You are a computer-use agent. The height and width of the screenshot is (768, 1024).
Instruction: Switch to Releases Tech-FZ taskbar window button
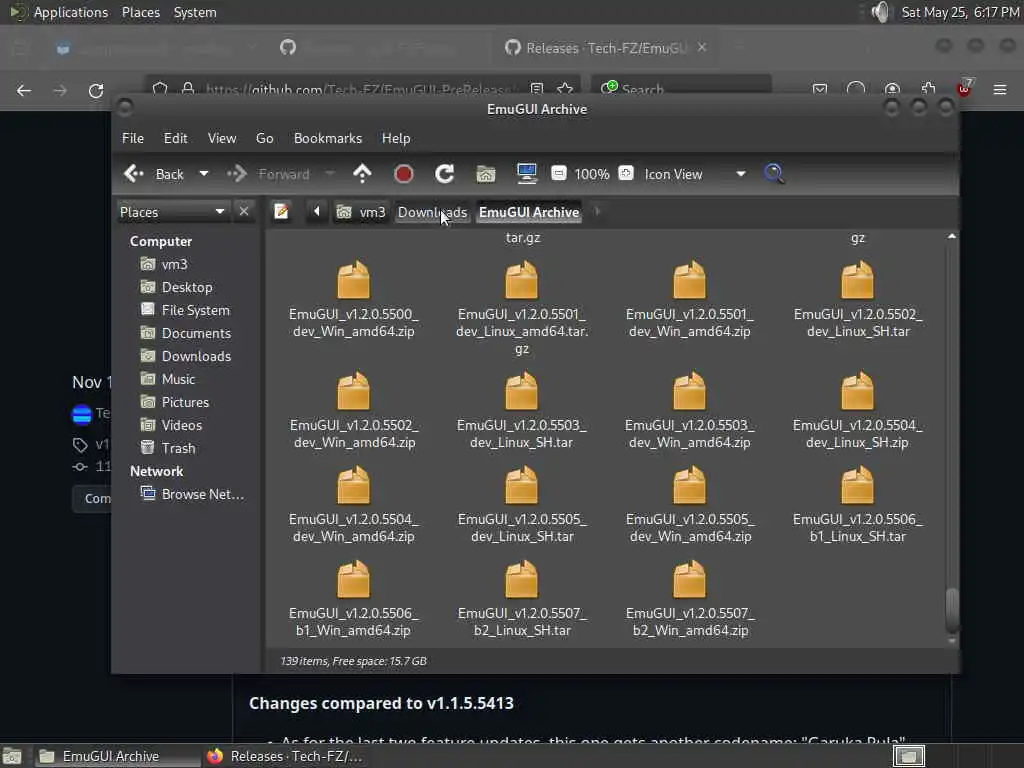(x=285, y=756)
